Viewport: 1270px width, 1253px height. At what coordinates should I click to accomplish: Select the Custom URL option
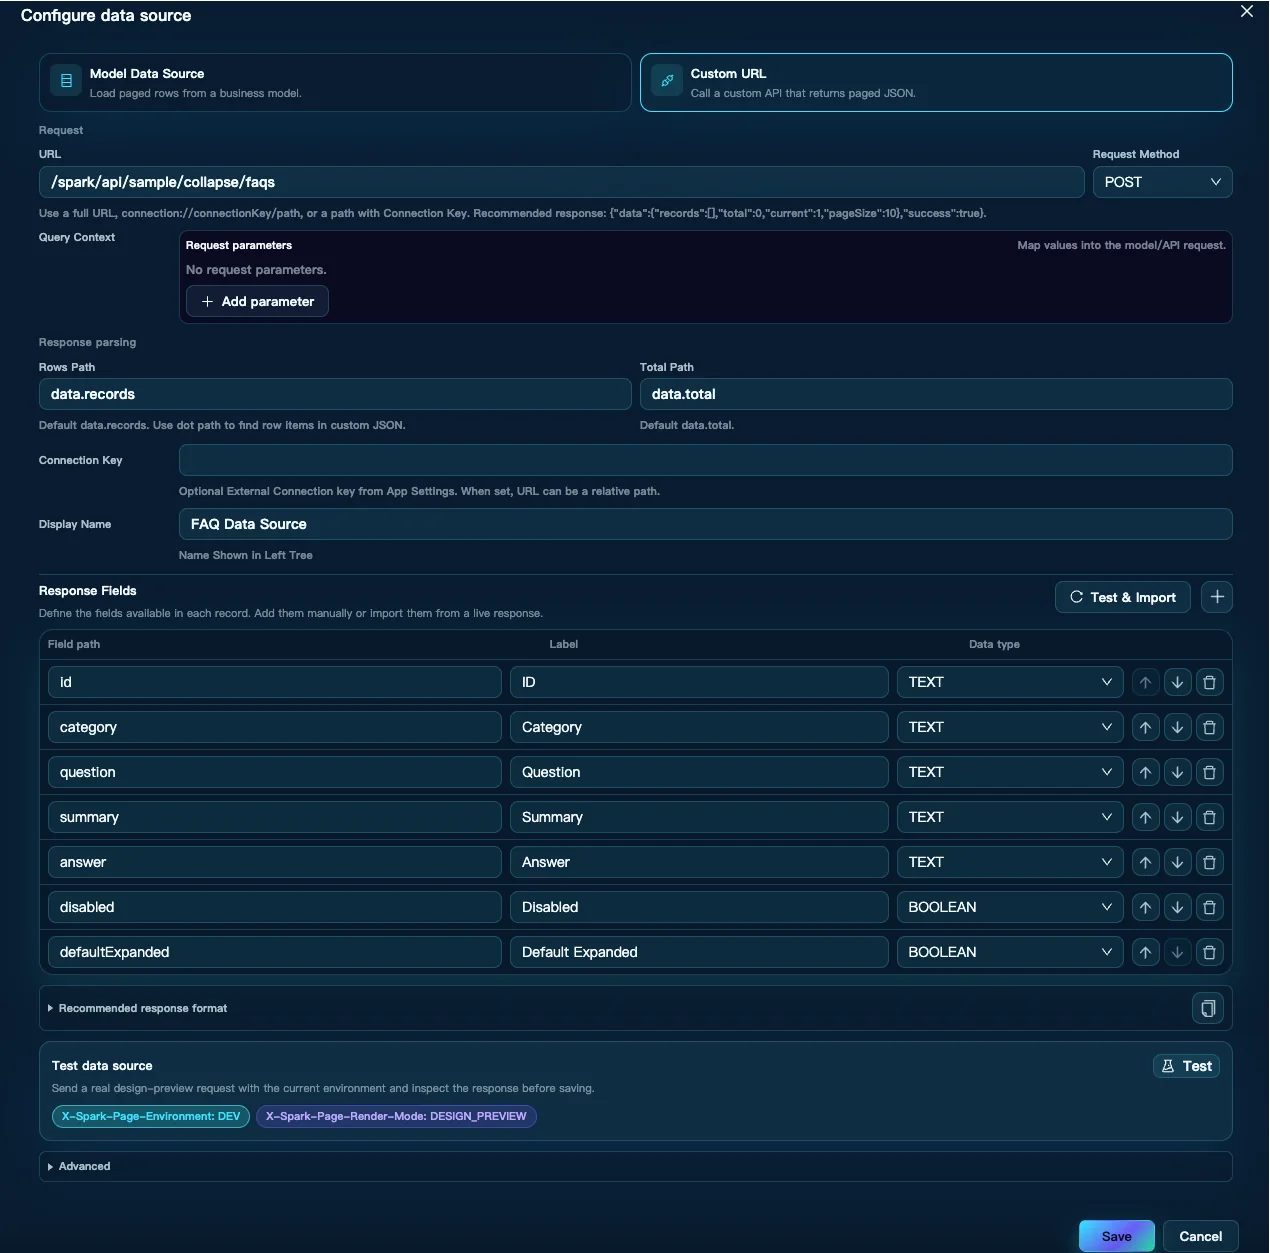936,82
